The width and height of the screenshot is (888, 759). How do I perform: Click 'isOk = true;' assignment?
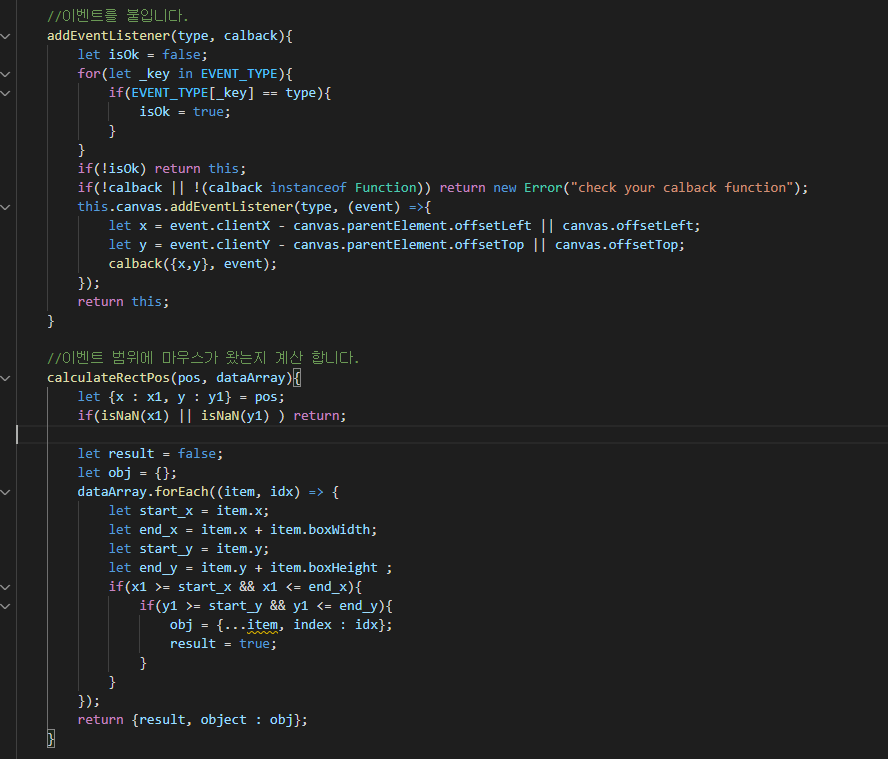pyautogui.click(x=185, y=112)
